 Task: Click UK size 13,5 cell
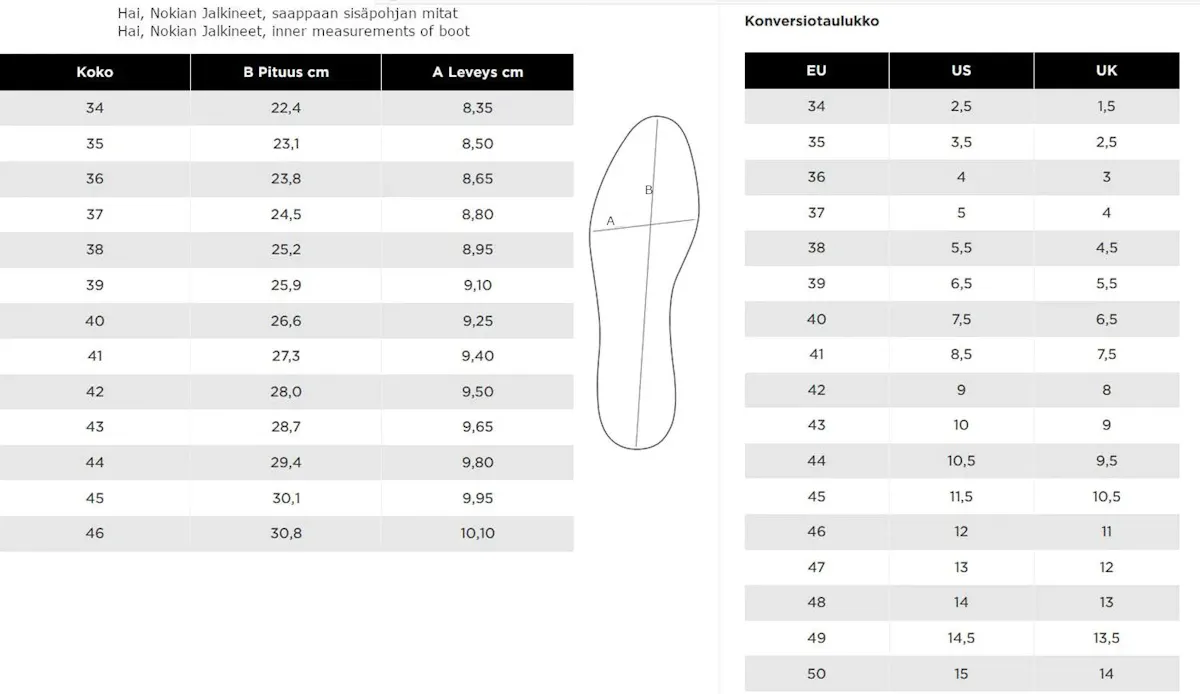[1106, 638]
